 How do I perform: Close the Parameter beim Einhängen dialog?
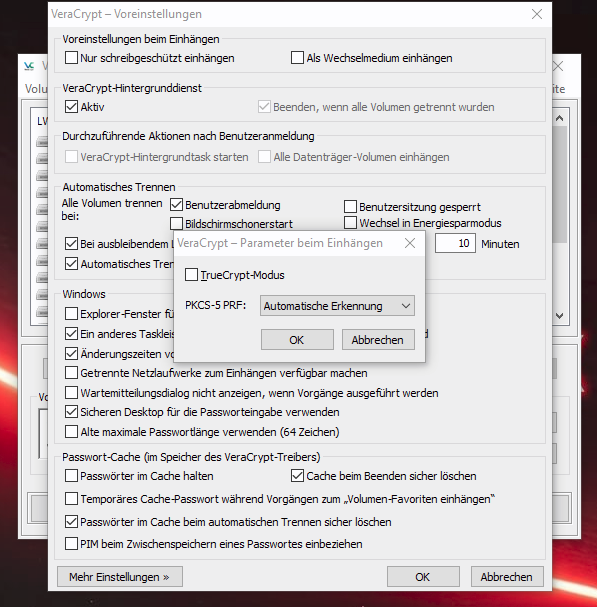tap(410, 243)
